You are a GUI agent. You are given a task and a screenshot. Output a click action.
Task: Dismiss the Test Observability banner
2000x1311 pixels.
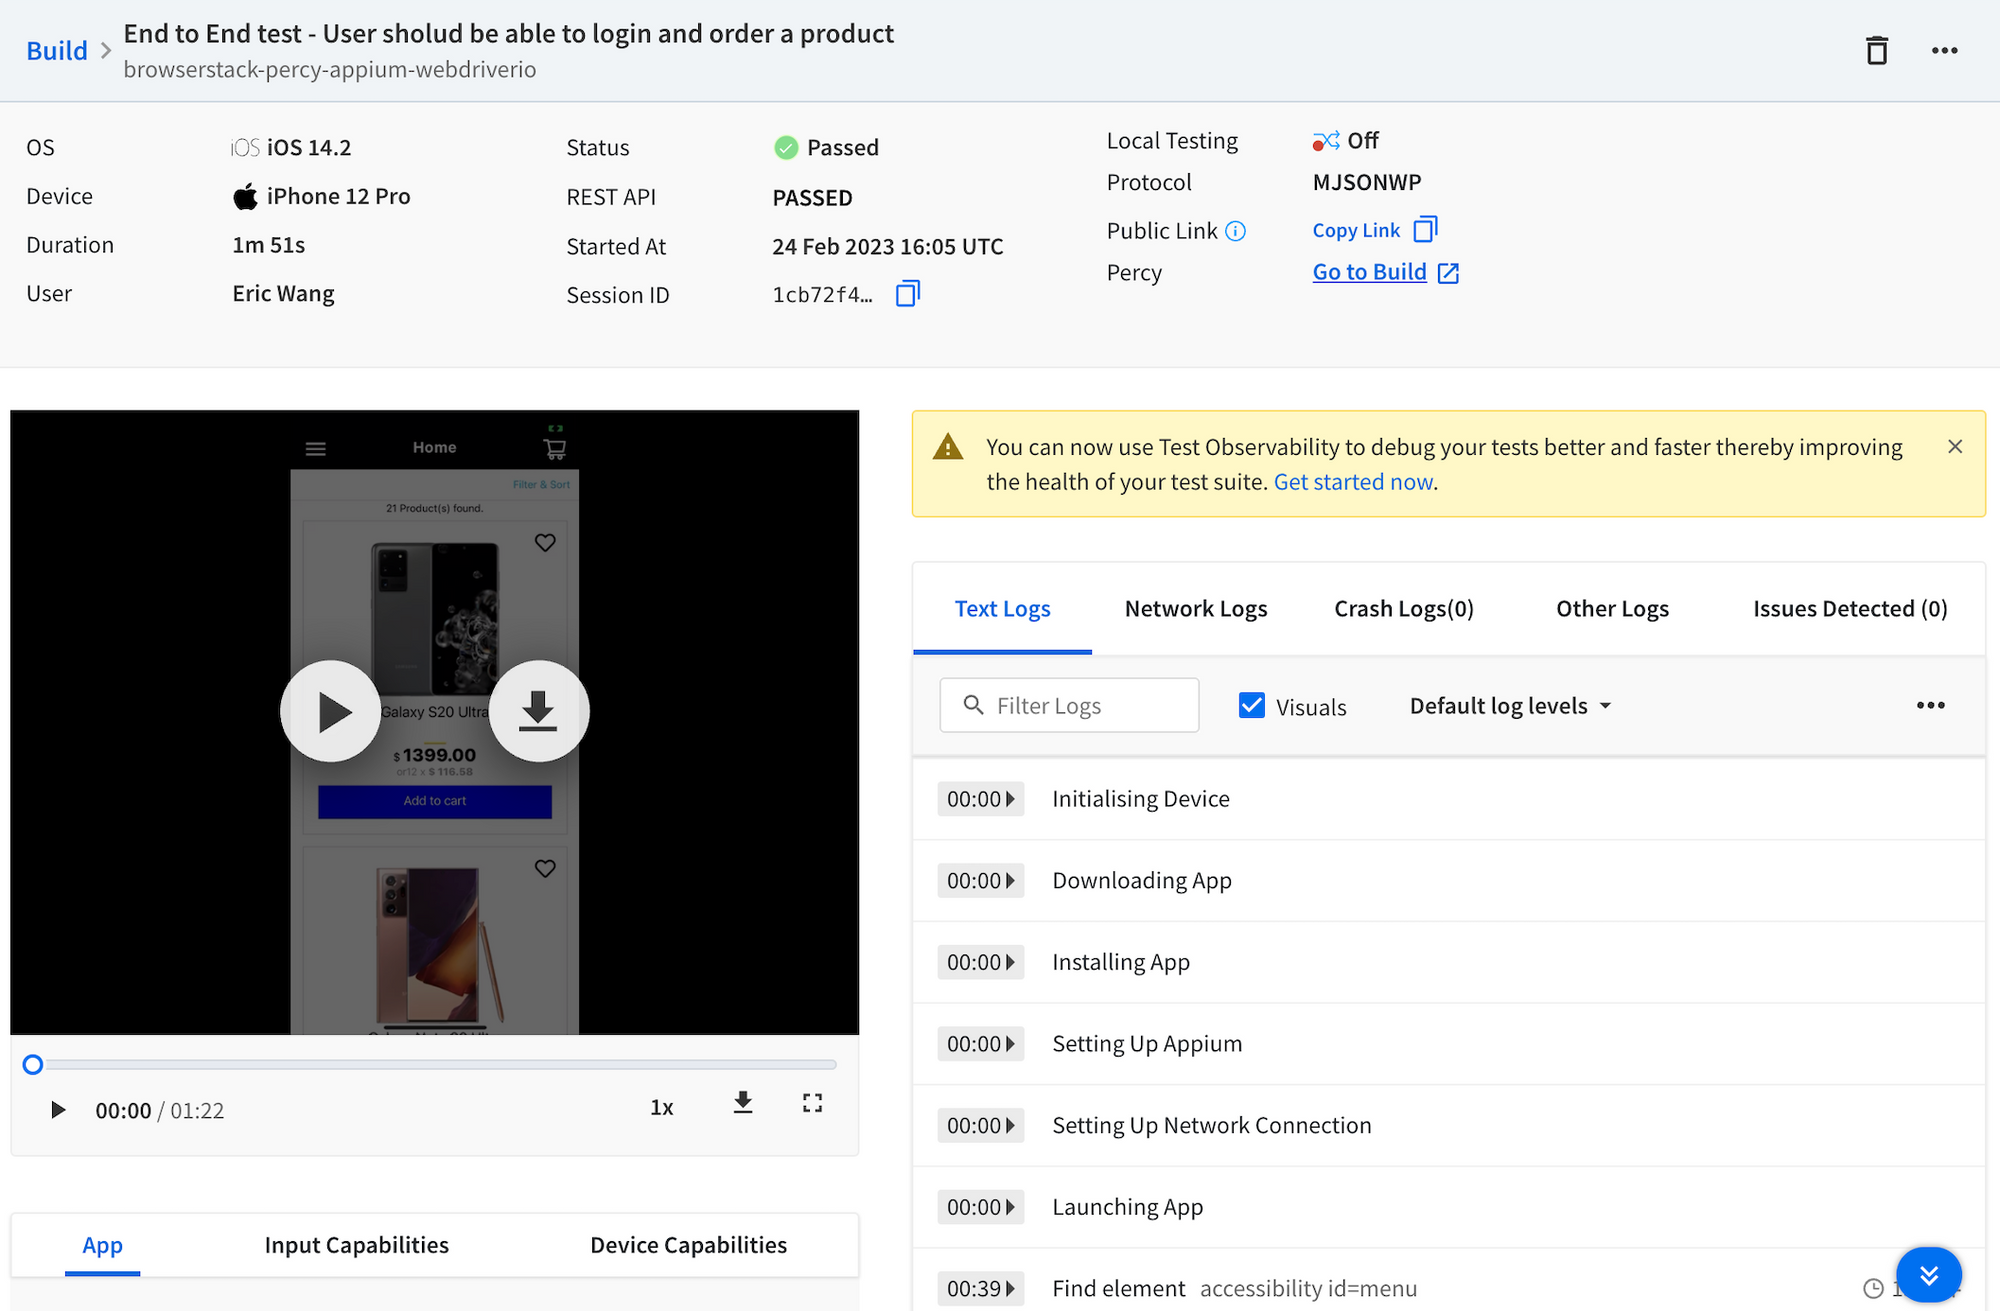(1955, 447)
